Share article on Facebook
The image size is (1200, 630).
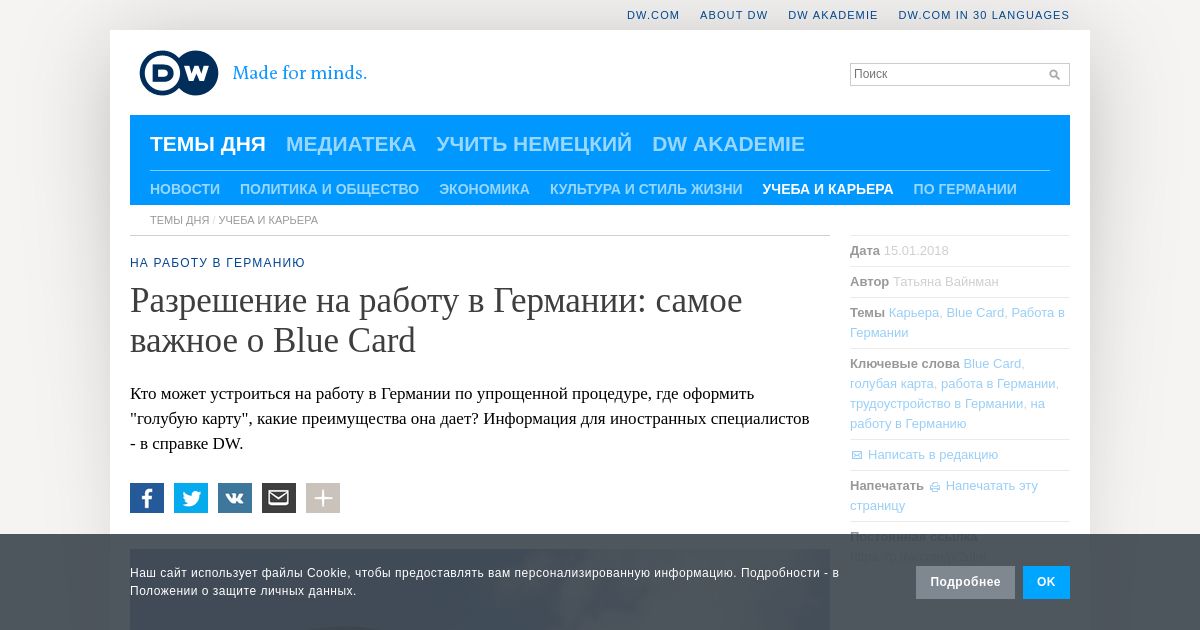[147, 498]
